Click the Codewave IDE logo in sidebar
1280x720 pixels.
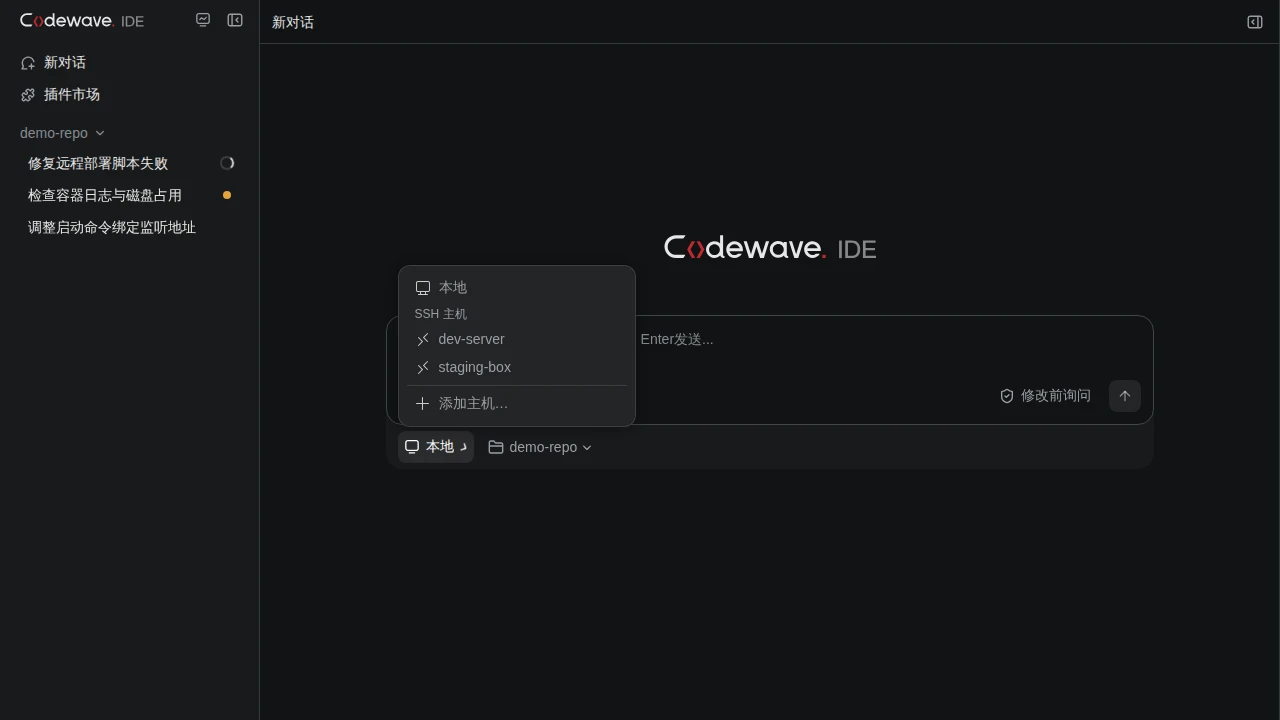point(82,21)
